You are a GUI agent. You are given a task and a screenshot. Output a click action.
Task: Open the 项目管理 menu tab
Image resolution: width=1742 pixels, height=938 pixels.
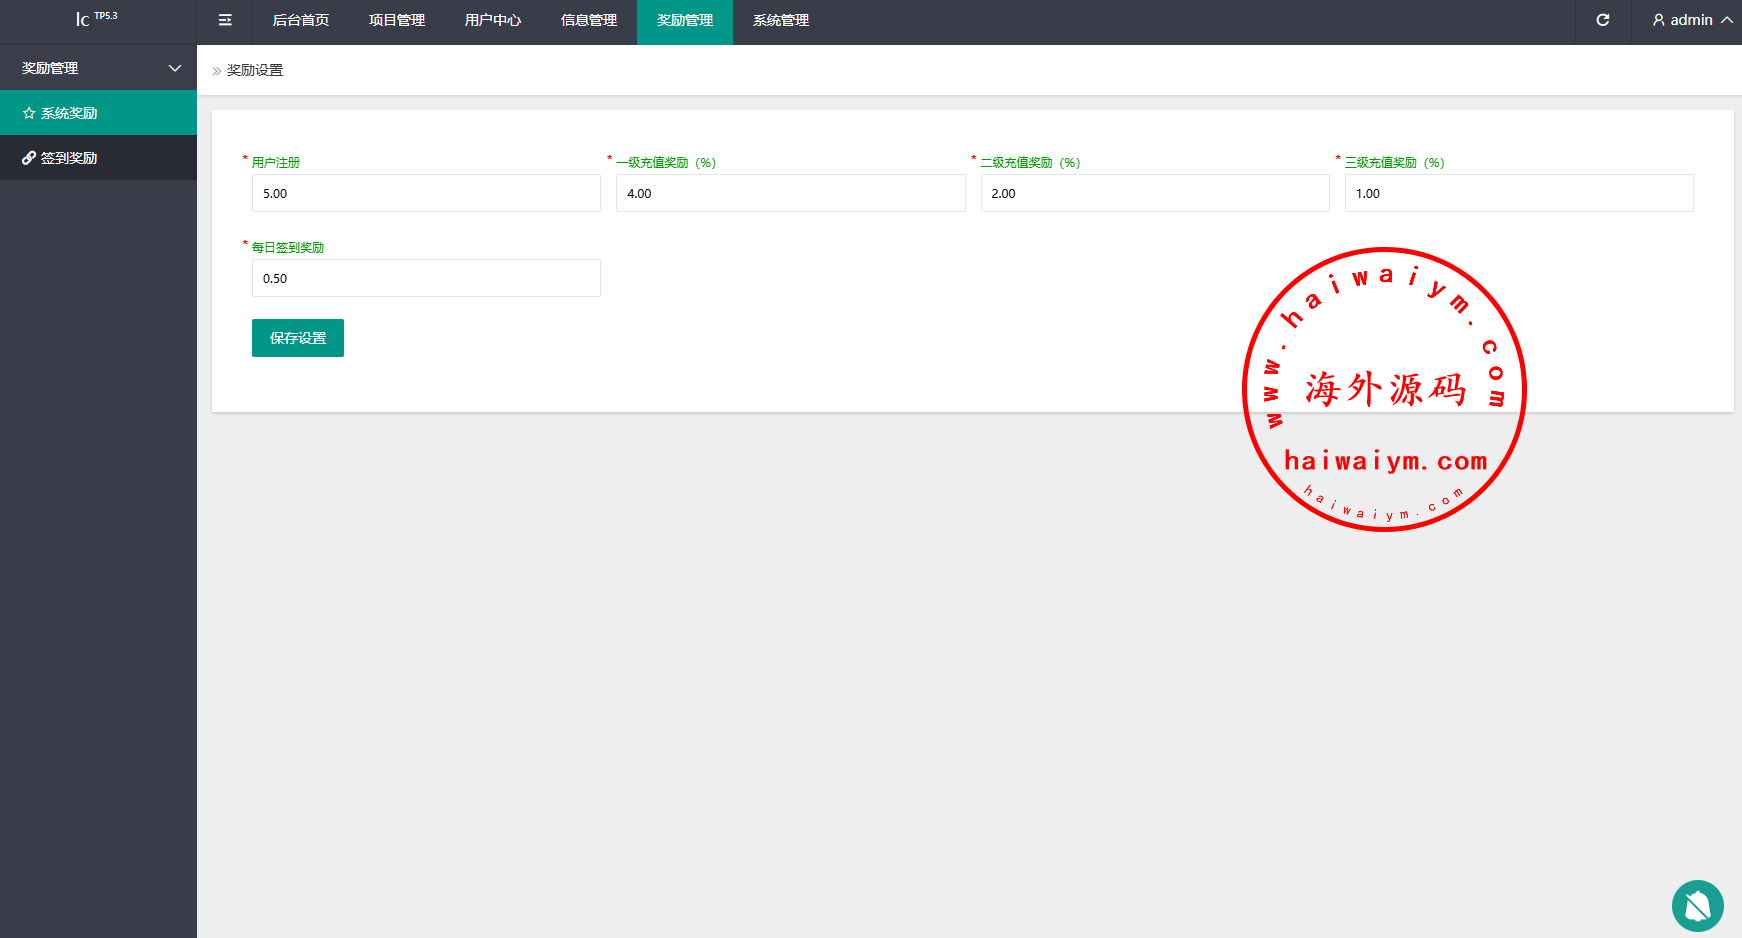point(396,20)
